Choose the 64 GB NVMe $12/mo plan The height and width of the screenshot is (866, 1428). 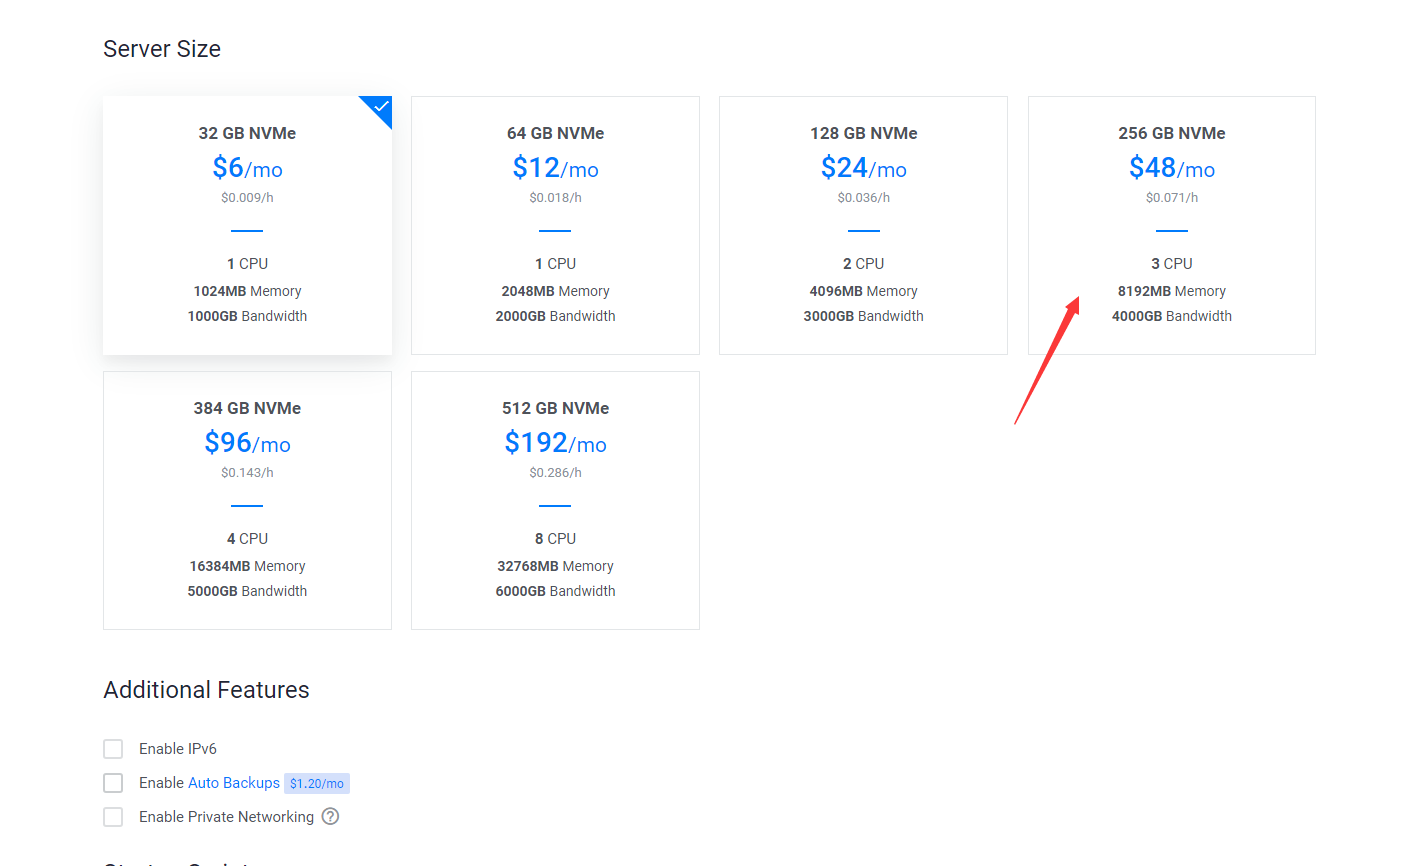click(x=555, y=225)
